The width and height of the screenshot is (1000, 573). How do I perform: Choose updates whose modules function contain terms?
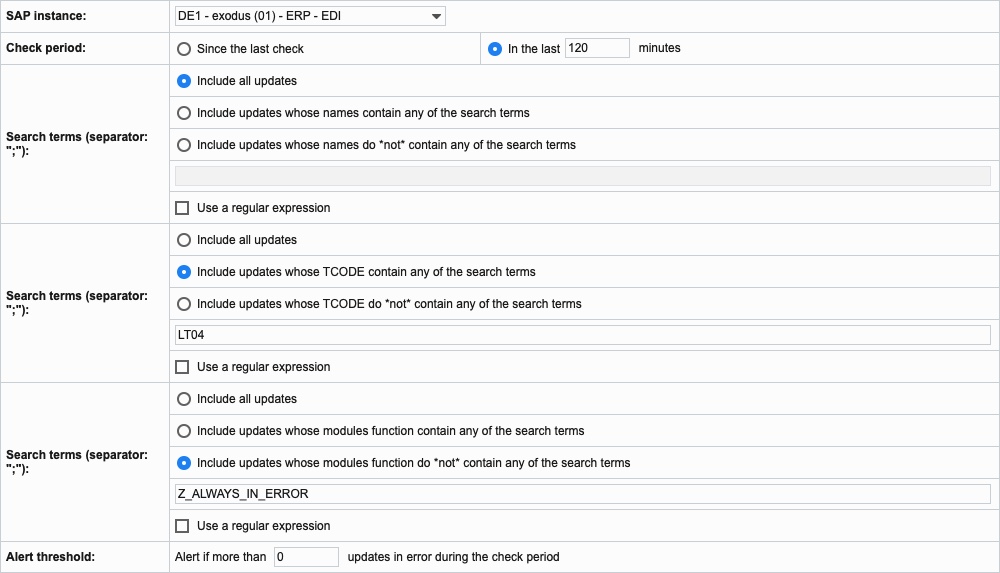(184, 431)
